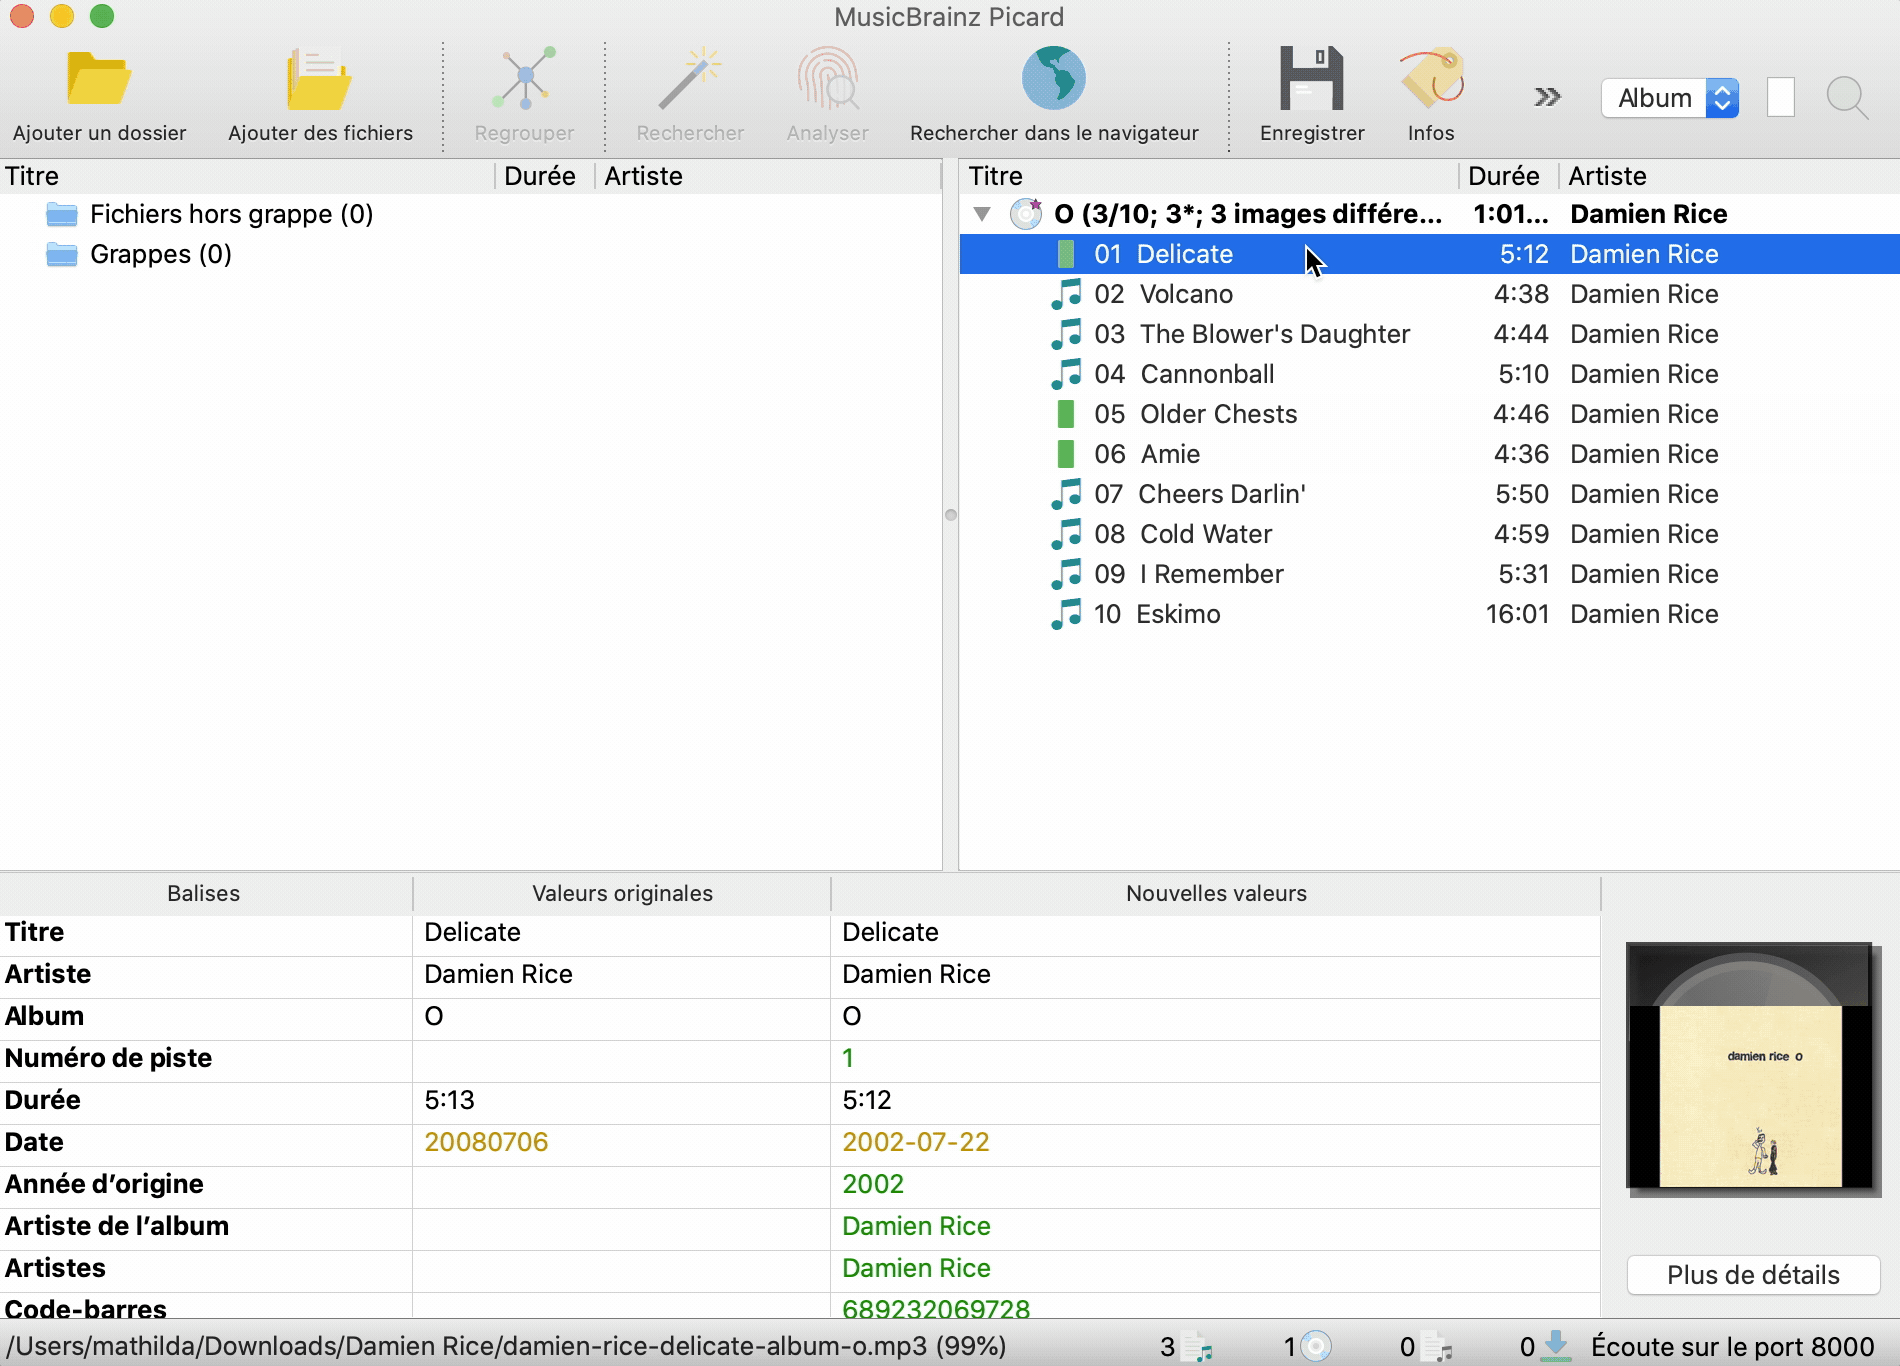Image resolution: width=1900 pixels, height=1366 pixels.
Task: Click the original Date value 20080706
Action: click(486, 1142)
